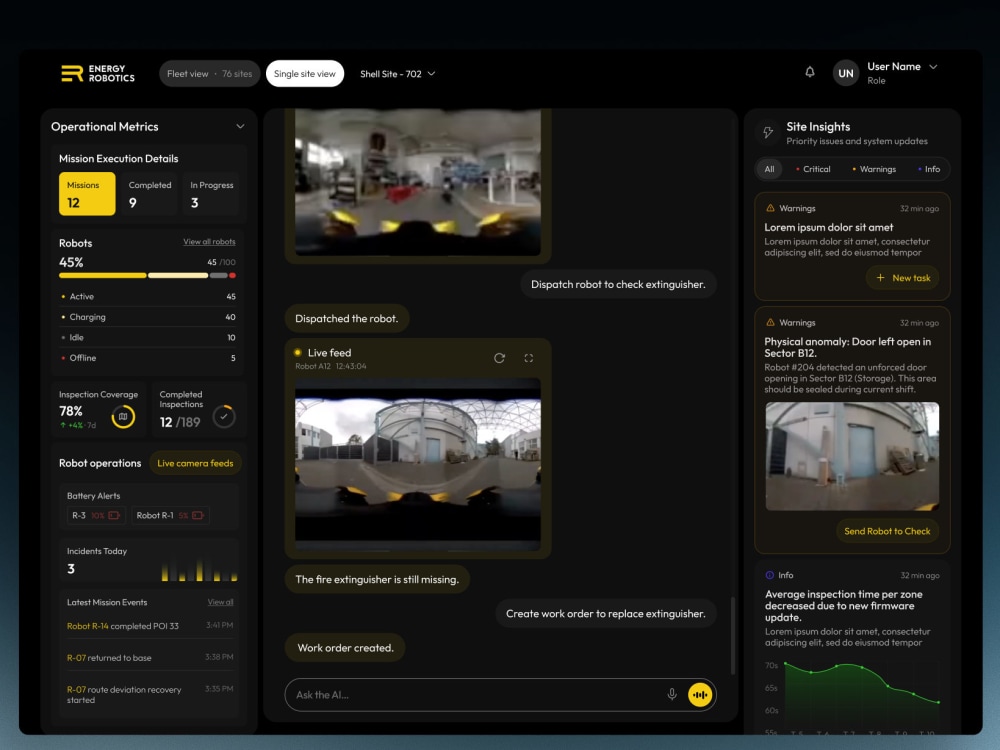
Task: Click the UN user avatar
Action: pyautogui.click(x=846, y=73)
